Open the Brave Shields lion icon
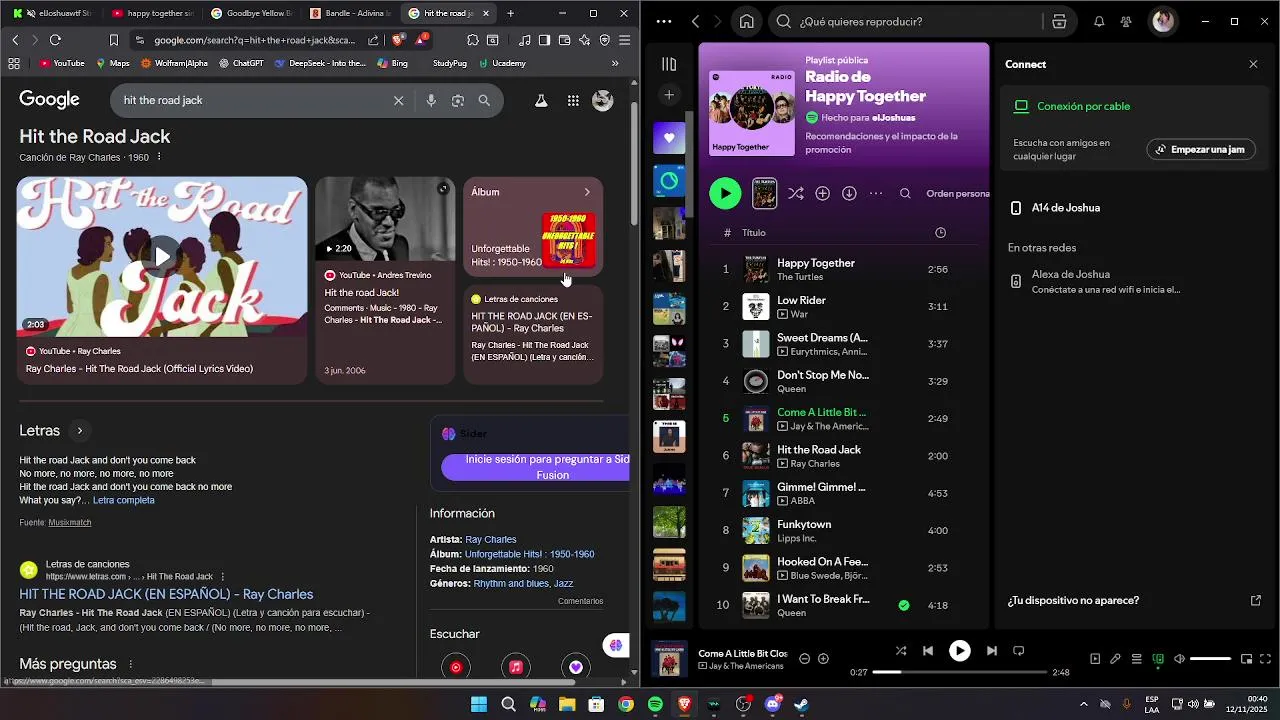Image resolution: width=1280 pixels, height=720 pixels. pyautogui.click(x=399, y=40)
